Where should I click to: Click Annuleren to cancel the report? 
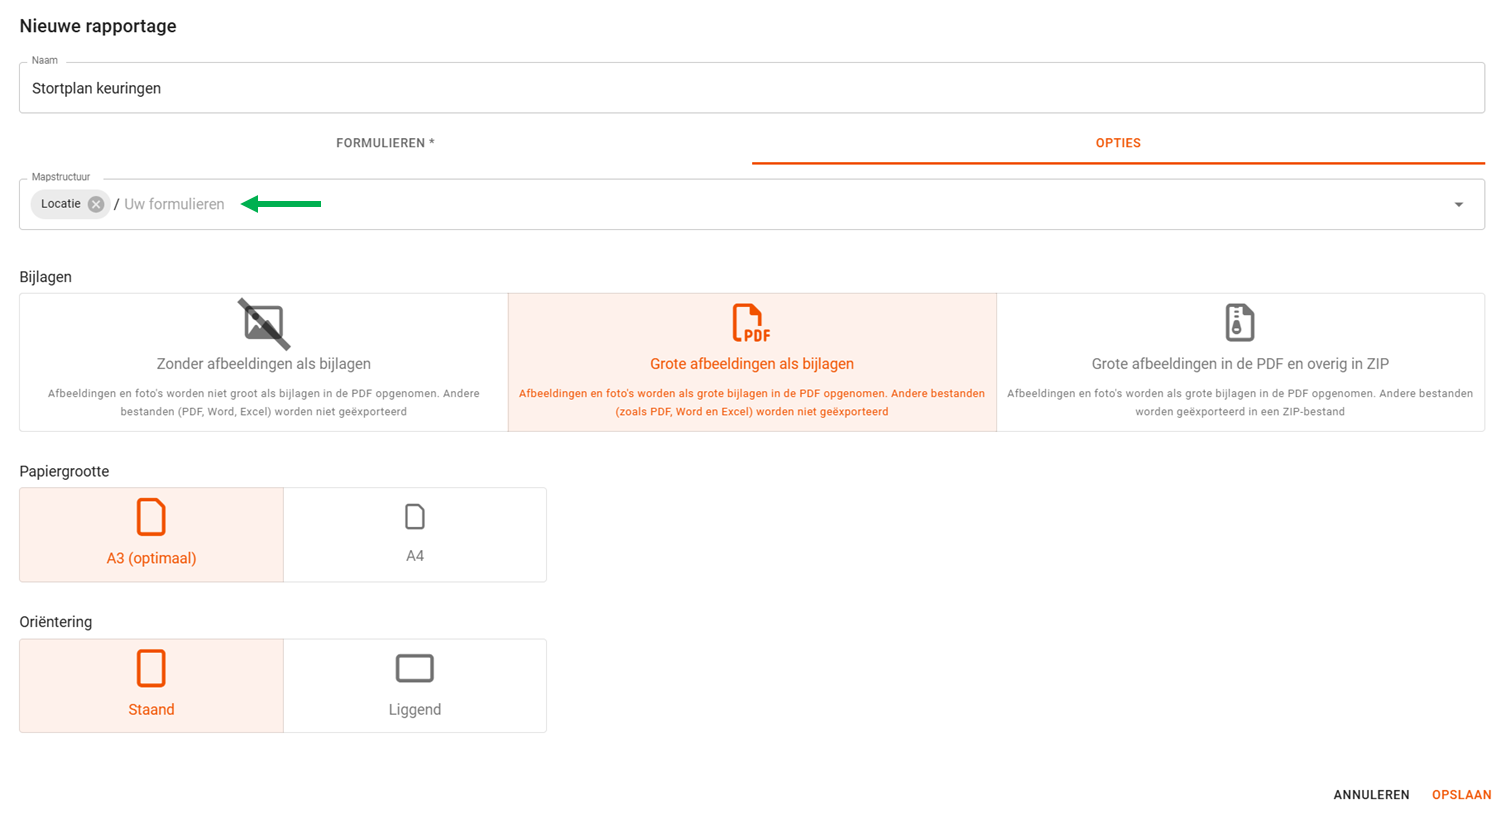[1371, 795]
